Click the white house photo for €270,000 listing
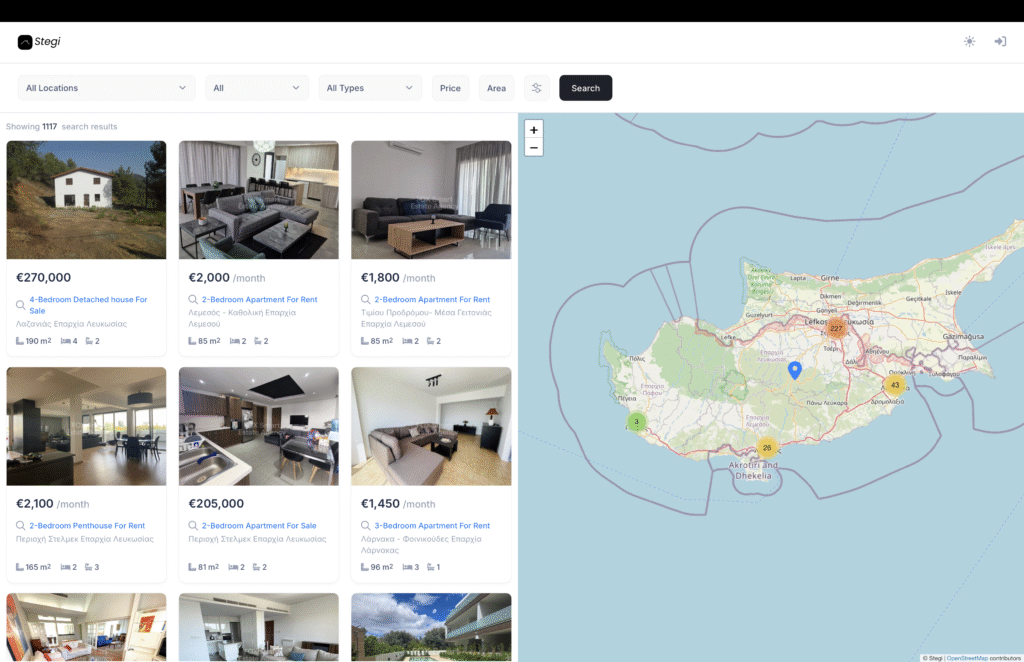Viewport: 1024px width, 662px height. (86, 200)
